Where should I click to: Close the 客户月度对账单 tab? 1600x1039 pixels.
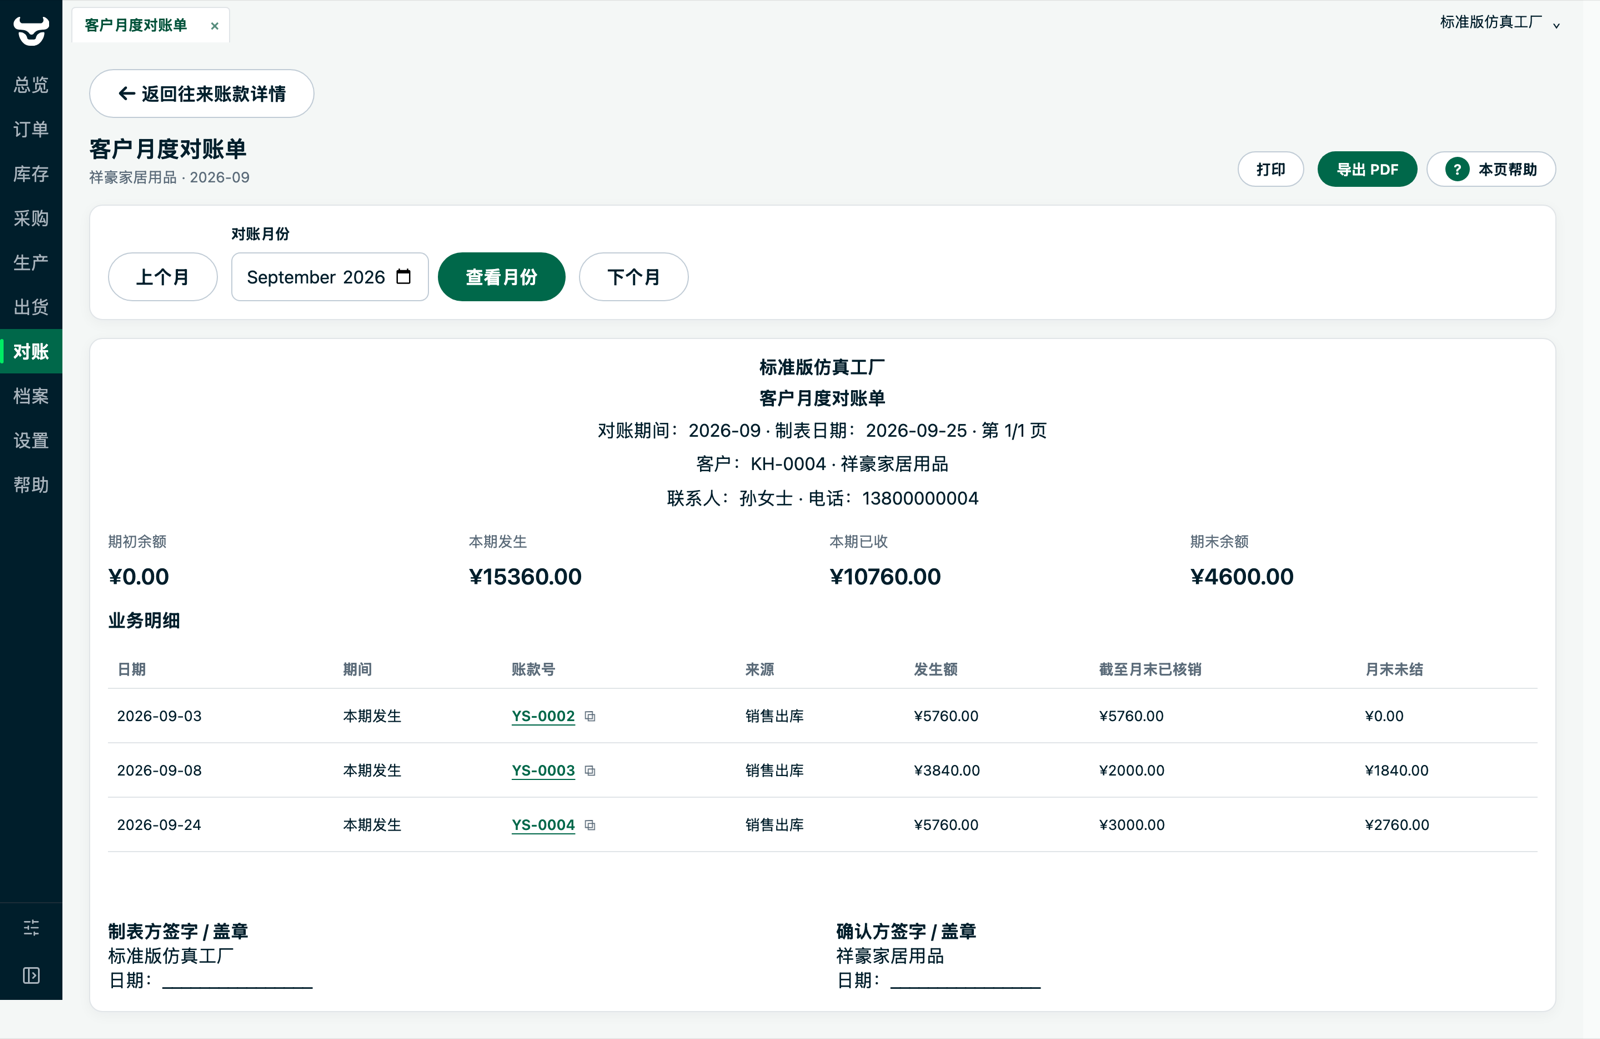click(x=214, y=26)
